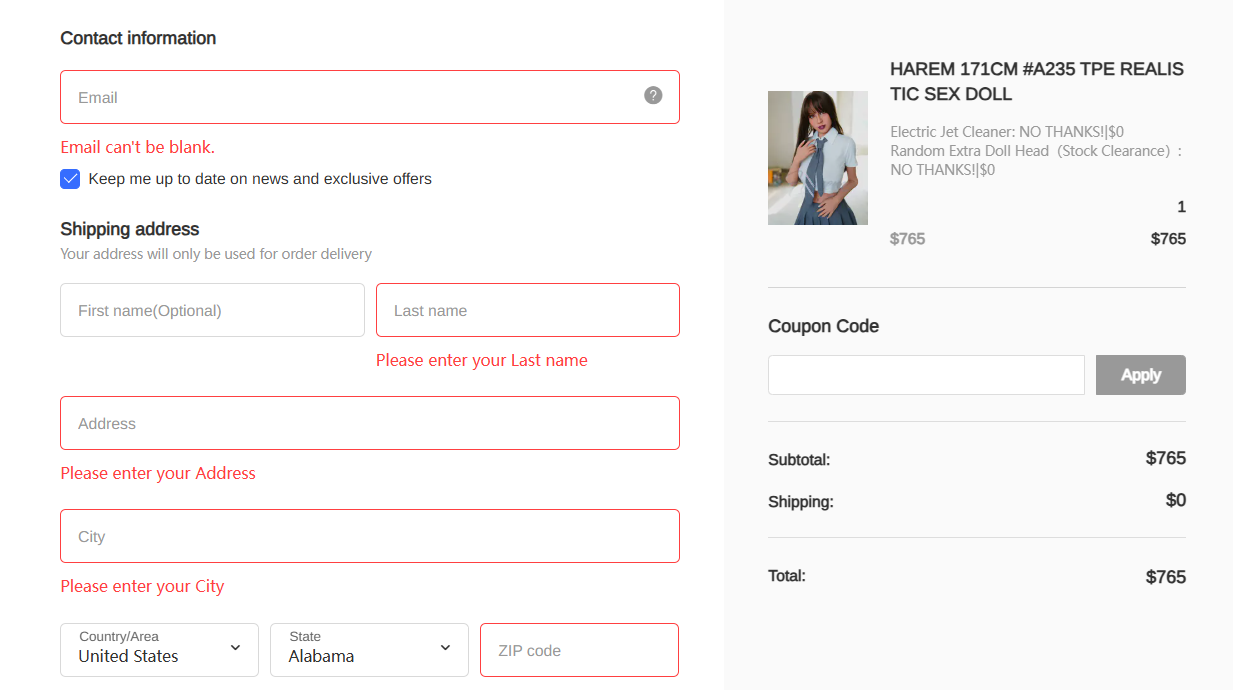
Task: Click the Total $765 amount
Action: (1165, 577)
